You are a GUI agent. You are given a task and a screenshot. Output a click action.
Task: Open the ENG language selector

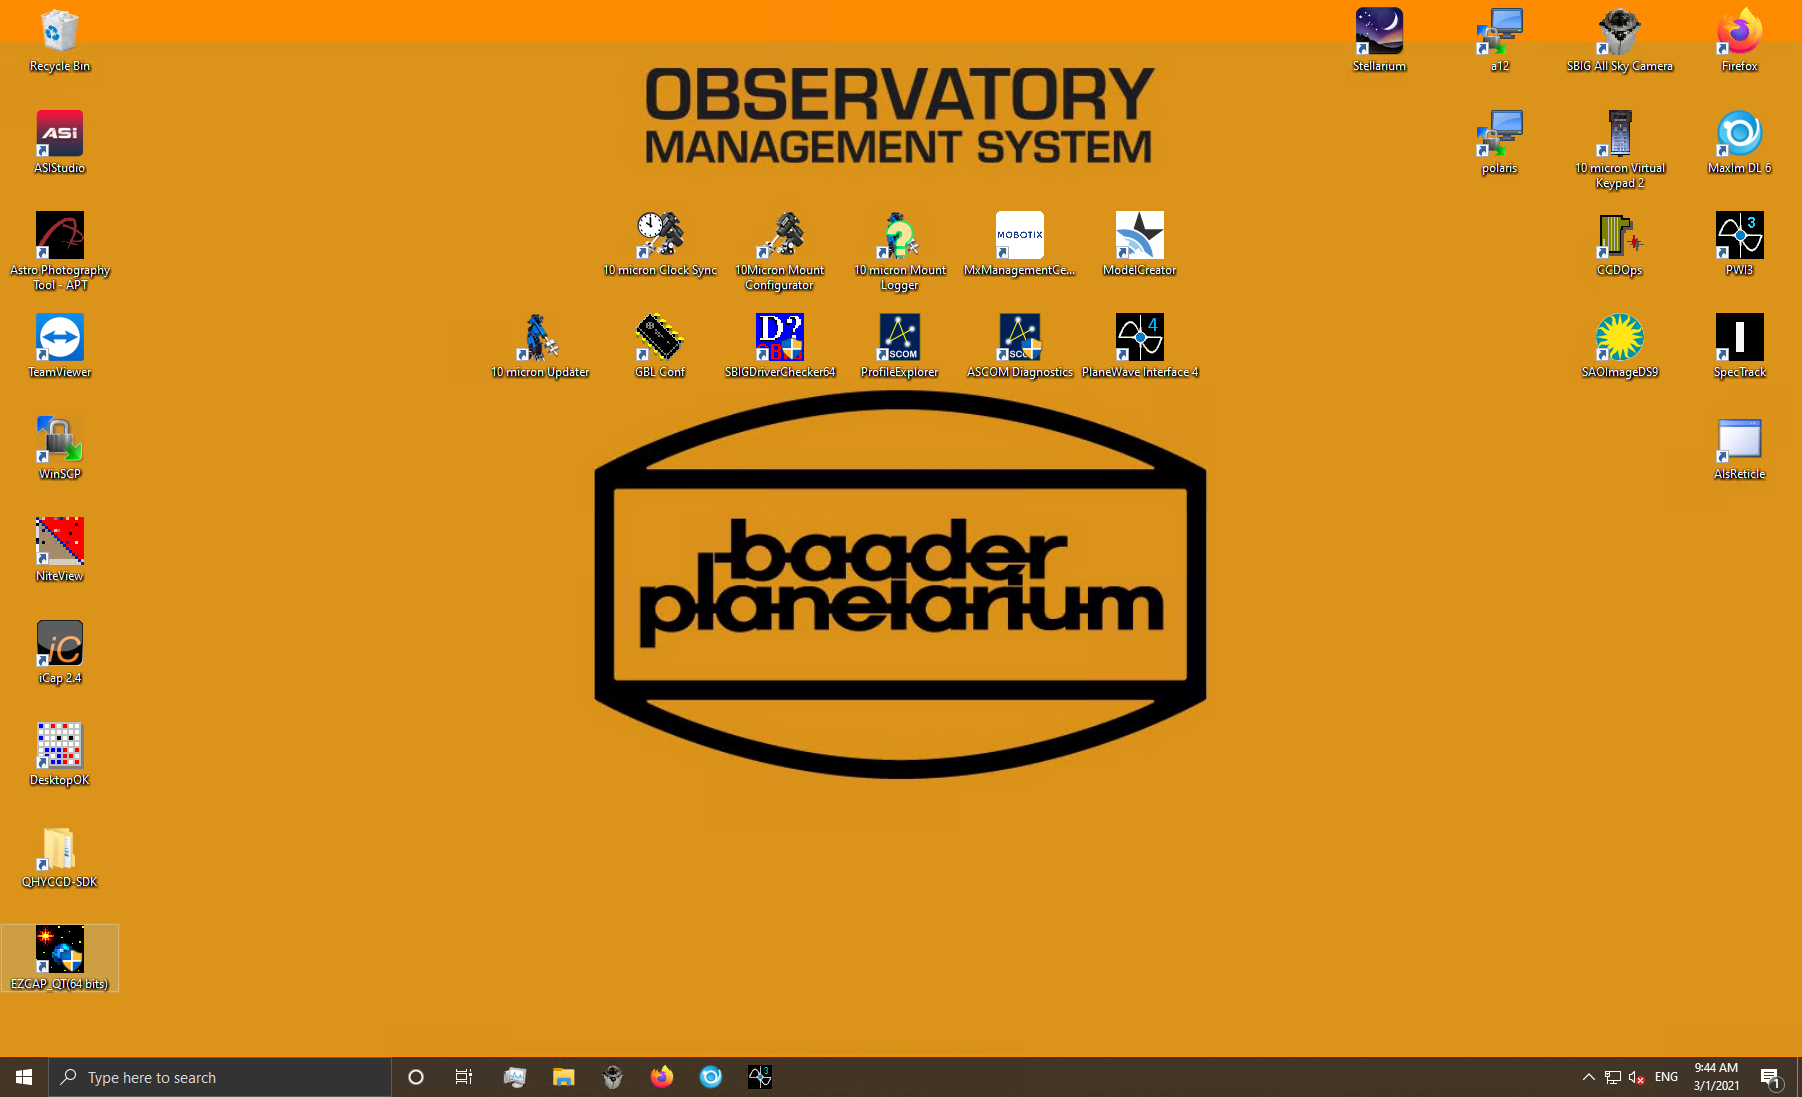[1666, 1077]
